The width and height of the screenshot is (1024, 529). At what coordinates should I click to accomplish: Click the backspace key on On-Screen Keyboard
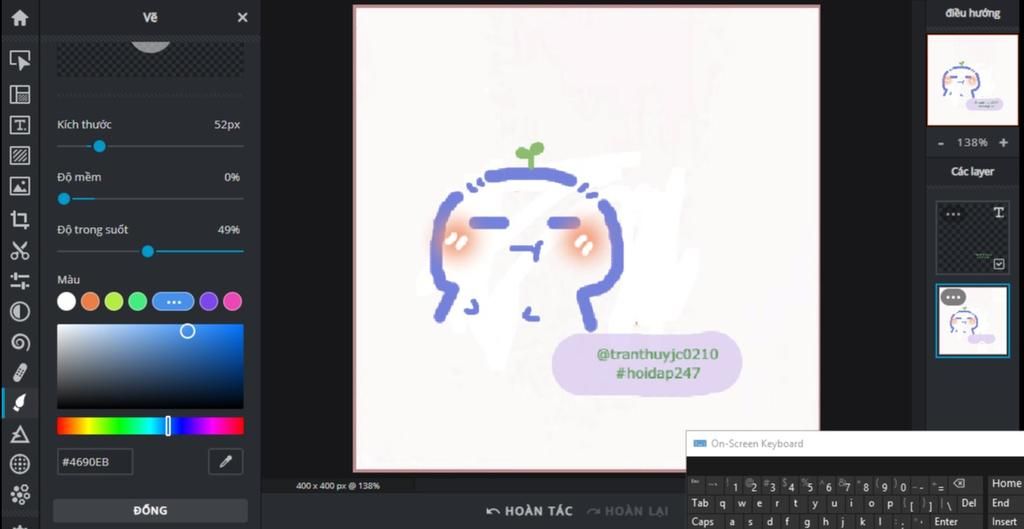(959, 484)
